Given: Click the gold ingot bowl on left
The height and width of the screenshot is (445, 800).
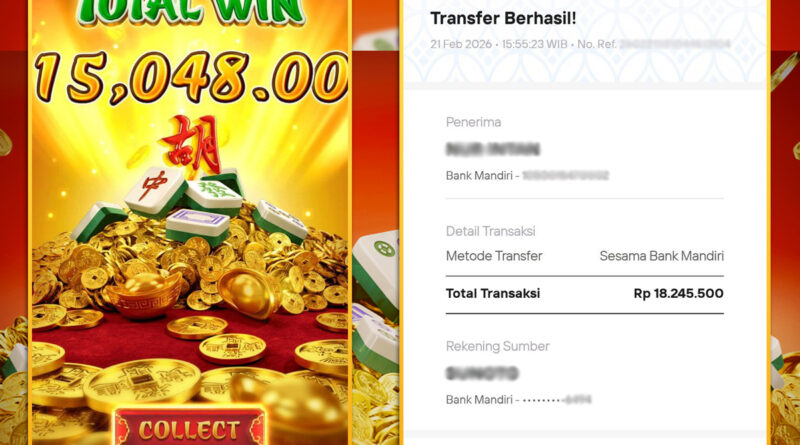Looking at the screenshot, I should (x=143, y=295).
